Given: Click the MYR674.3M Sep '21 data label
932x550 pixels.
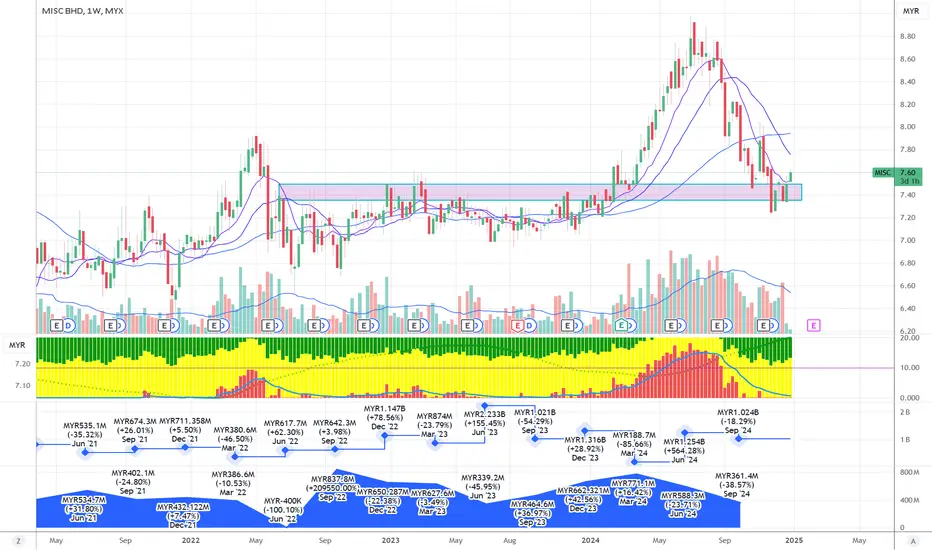Looking at the screenshot, I should pyautogui.click(x=134, y=430).
